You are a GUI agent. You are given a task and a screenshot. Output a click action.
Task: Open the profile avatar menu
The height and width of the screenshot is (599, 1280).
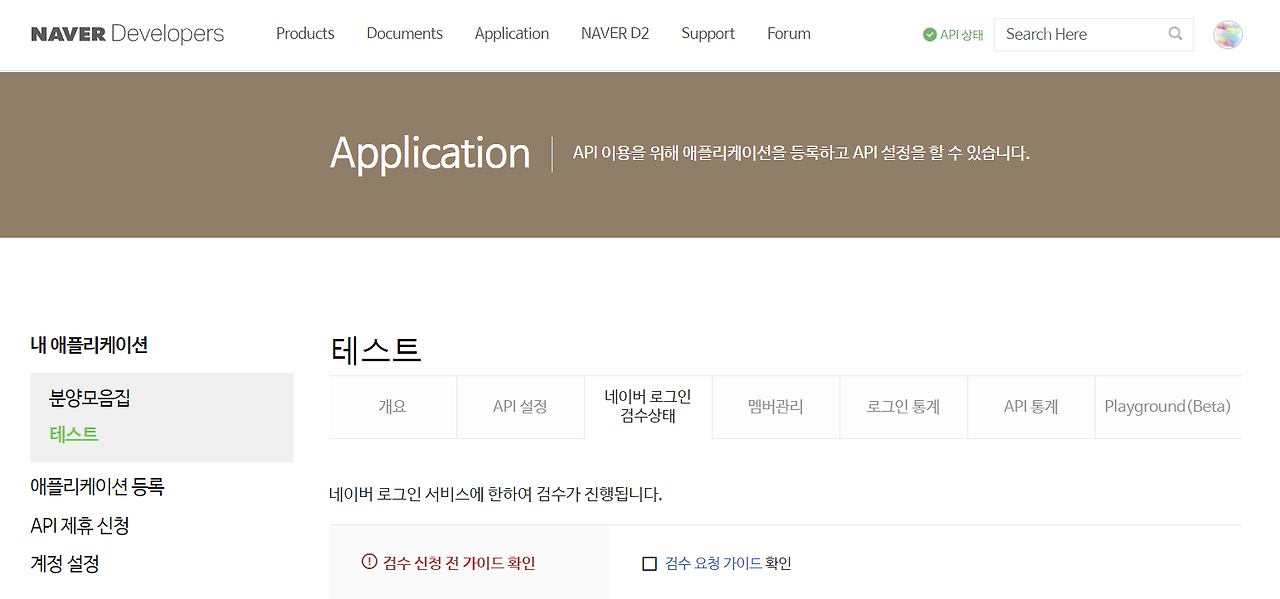(x=1227, y=33)
